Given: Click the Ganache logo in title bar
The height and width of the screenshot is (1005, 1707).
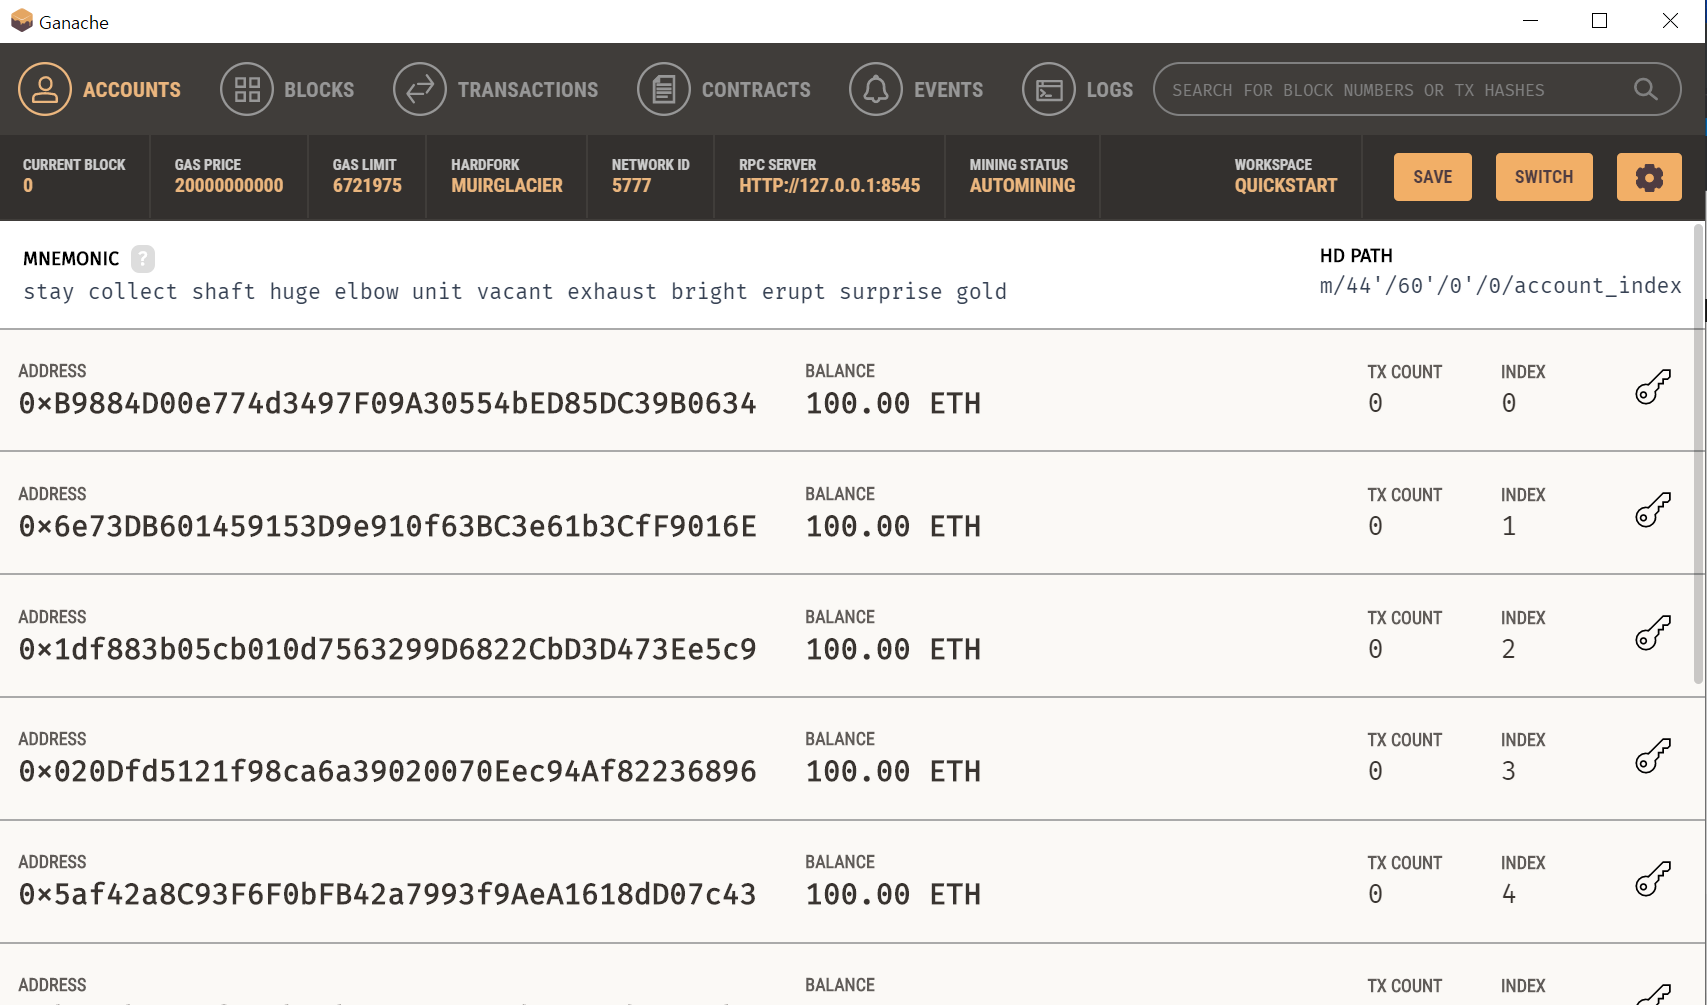Looking at the screenshot, I should click(x=21, y=21).
